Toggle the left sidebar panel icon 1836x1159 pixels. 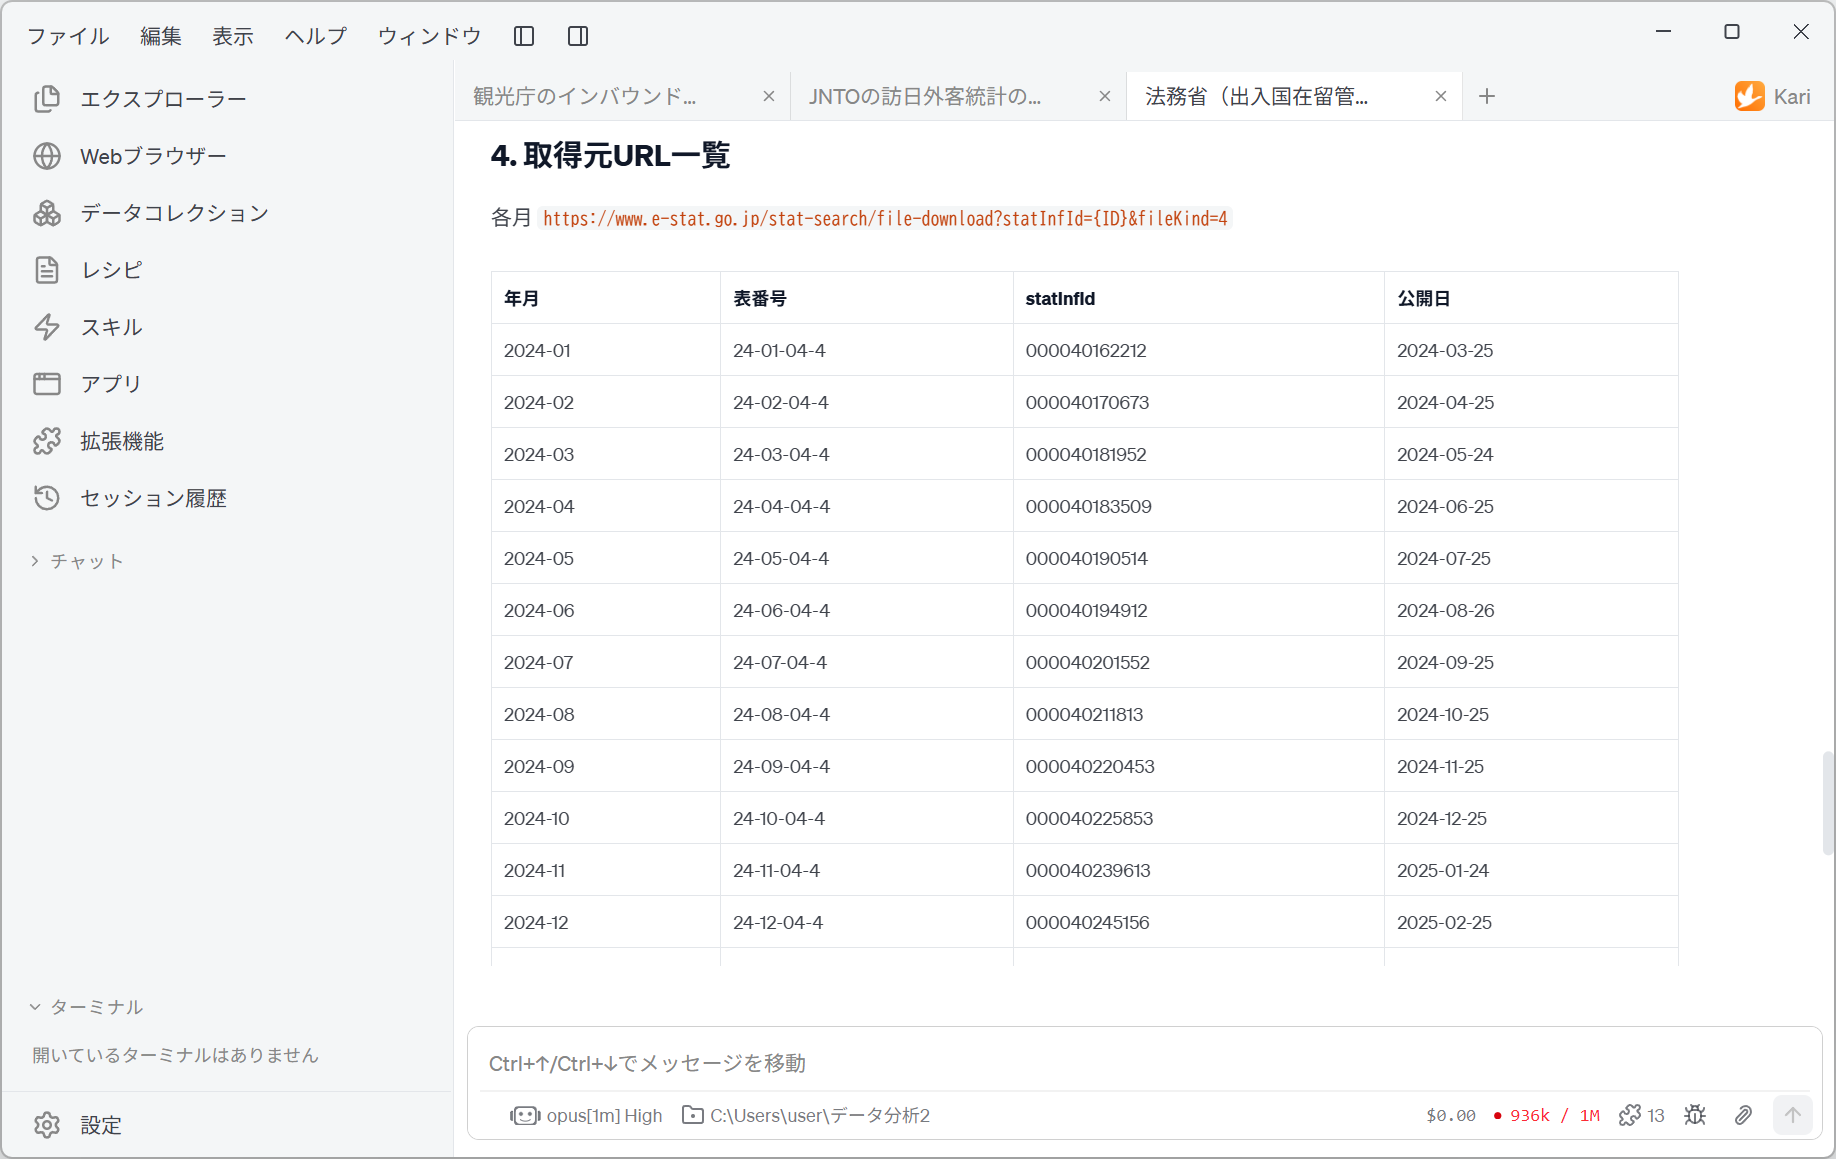[x=524, y=36]
